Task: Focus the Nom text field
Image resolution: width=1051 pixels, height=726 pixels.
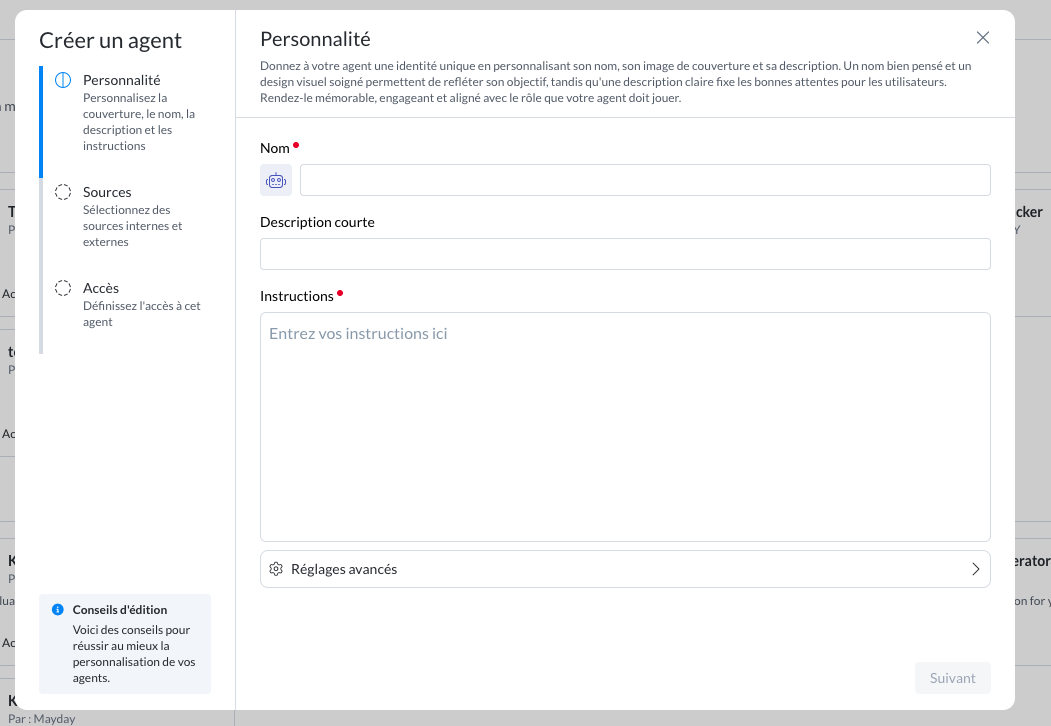Action: 645,180
